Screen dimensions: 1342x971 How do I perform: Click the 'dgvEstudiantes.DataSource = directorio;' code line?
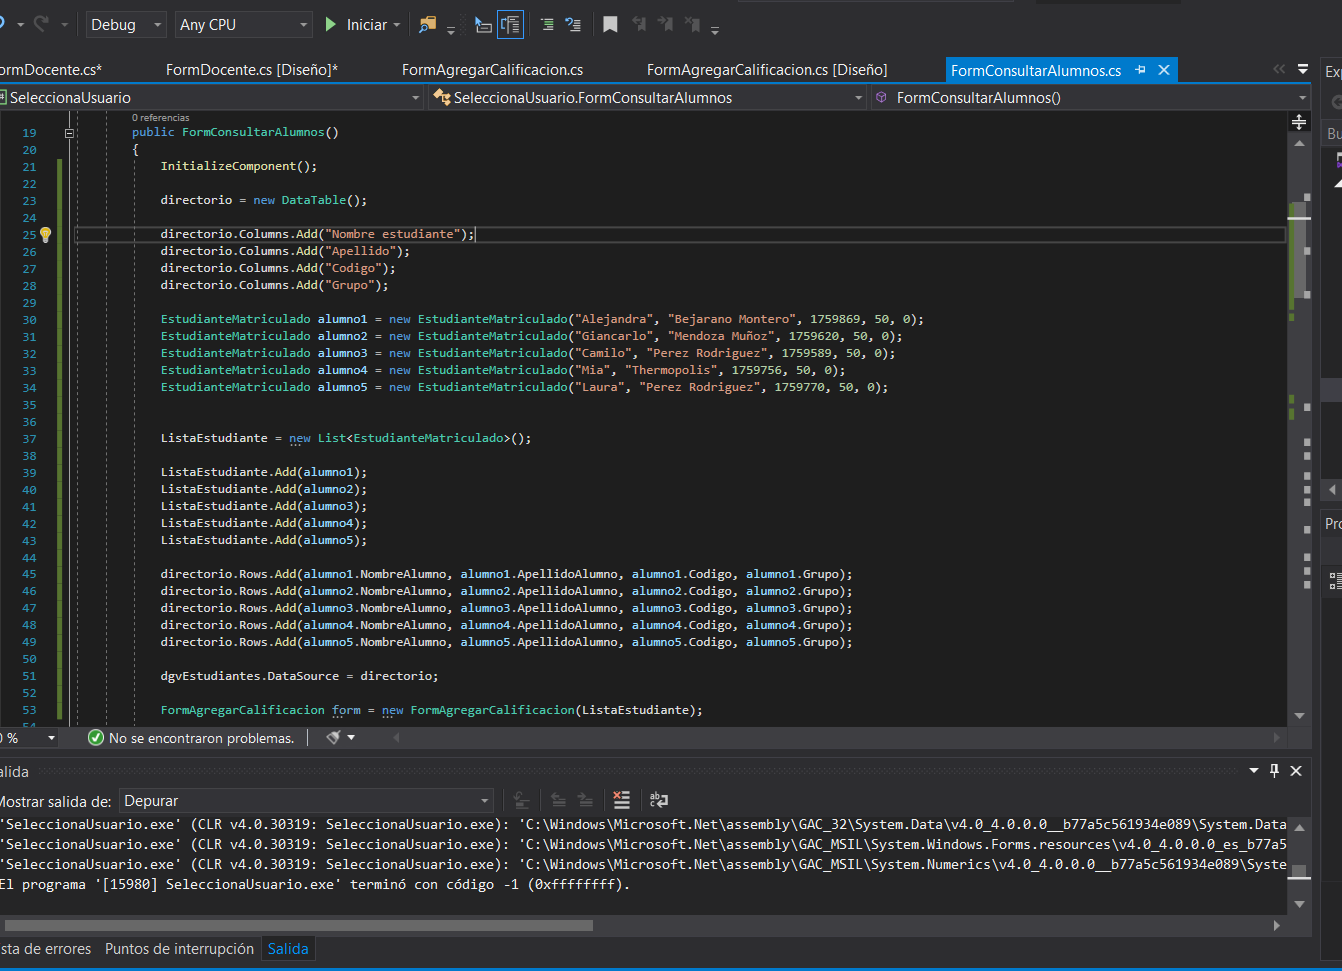pos(299,676)
